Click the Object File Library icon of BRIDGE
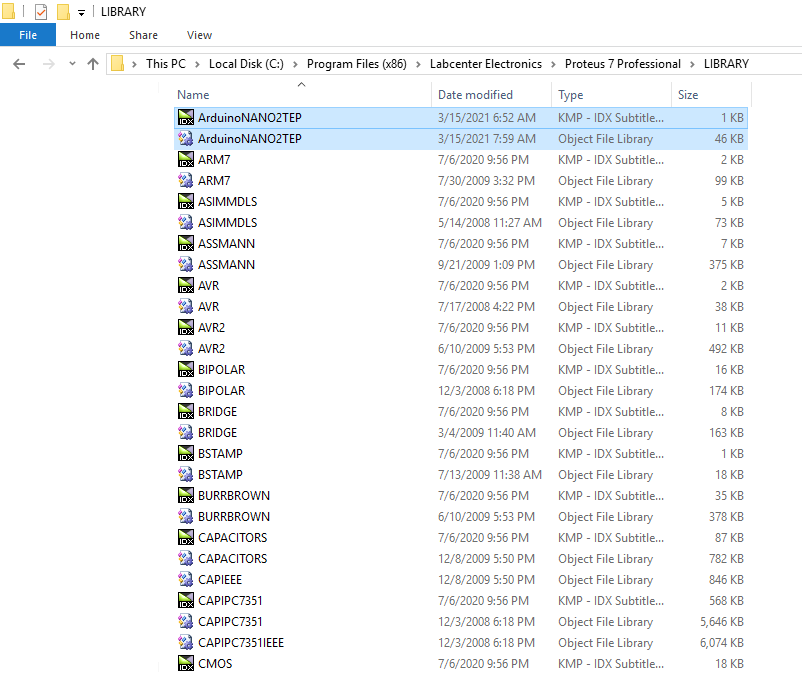Viewport: 802px width, 676px height. click(186, 432)
